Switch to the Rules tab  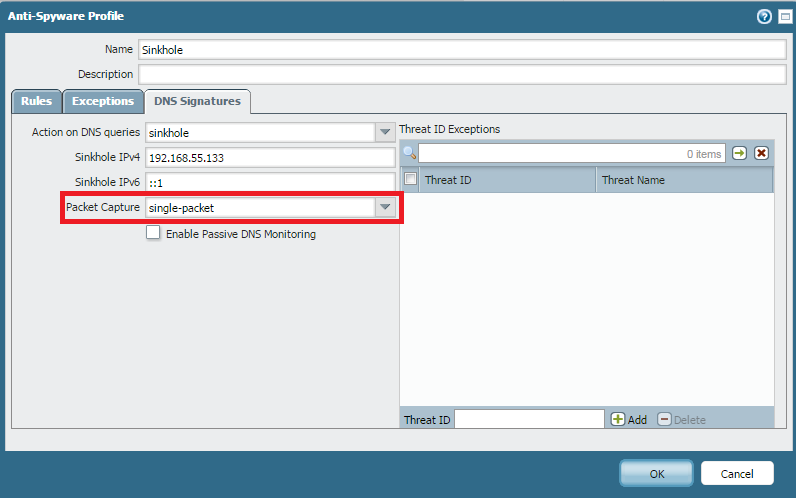pos(37,101)
